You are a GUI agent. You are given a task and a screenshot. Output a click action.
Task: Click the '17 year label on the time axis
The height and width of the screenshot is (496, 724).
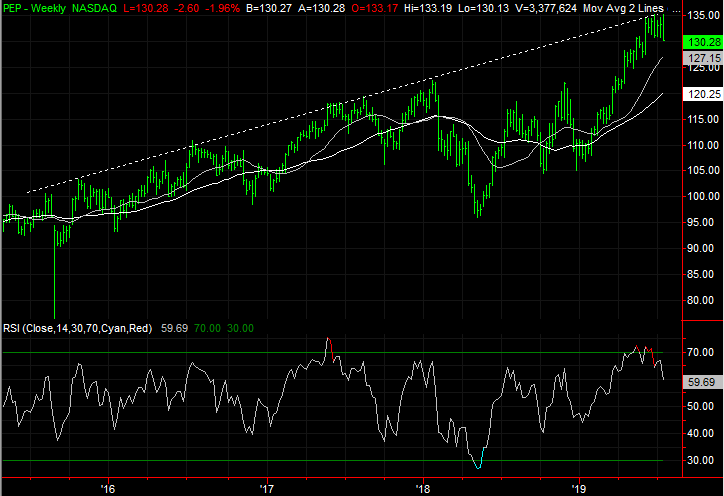click(x=266, y=488)
